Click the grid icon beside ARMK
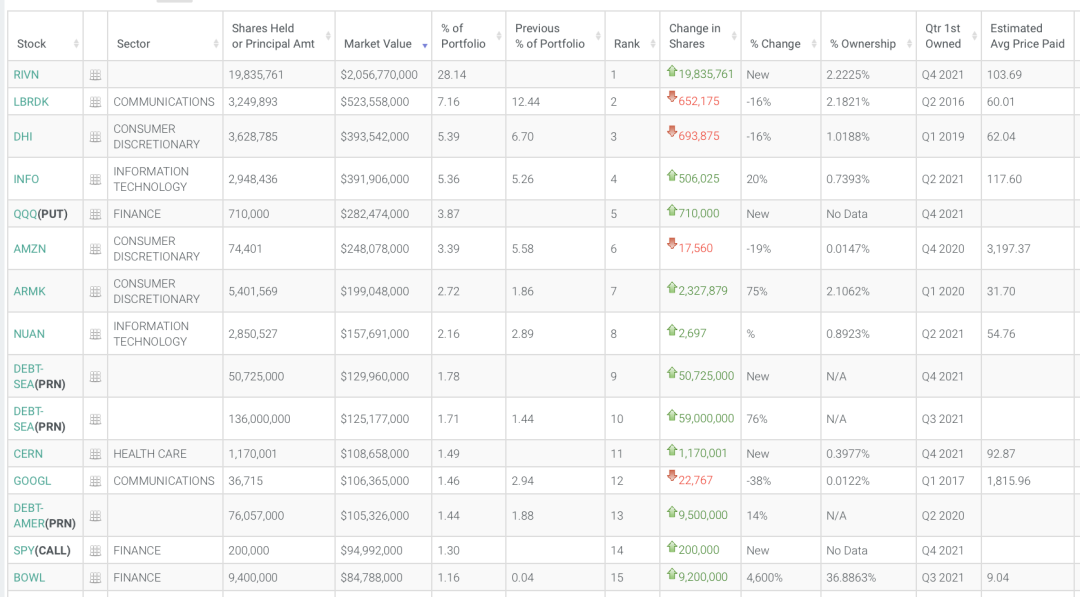 point(95,291)
